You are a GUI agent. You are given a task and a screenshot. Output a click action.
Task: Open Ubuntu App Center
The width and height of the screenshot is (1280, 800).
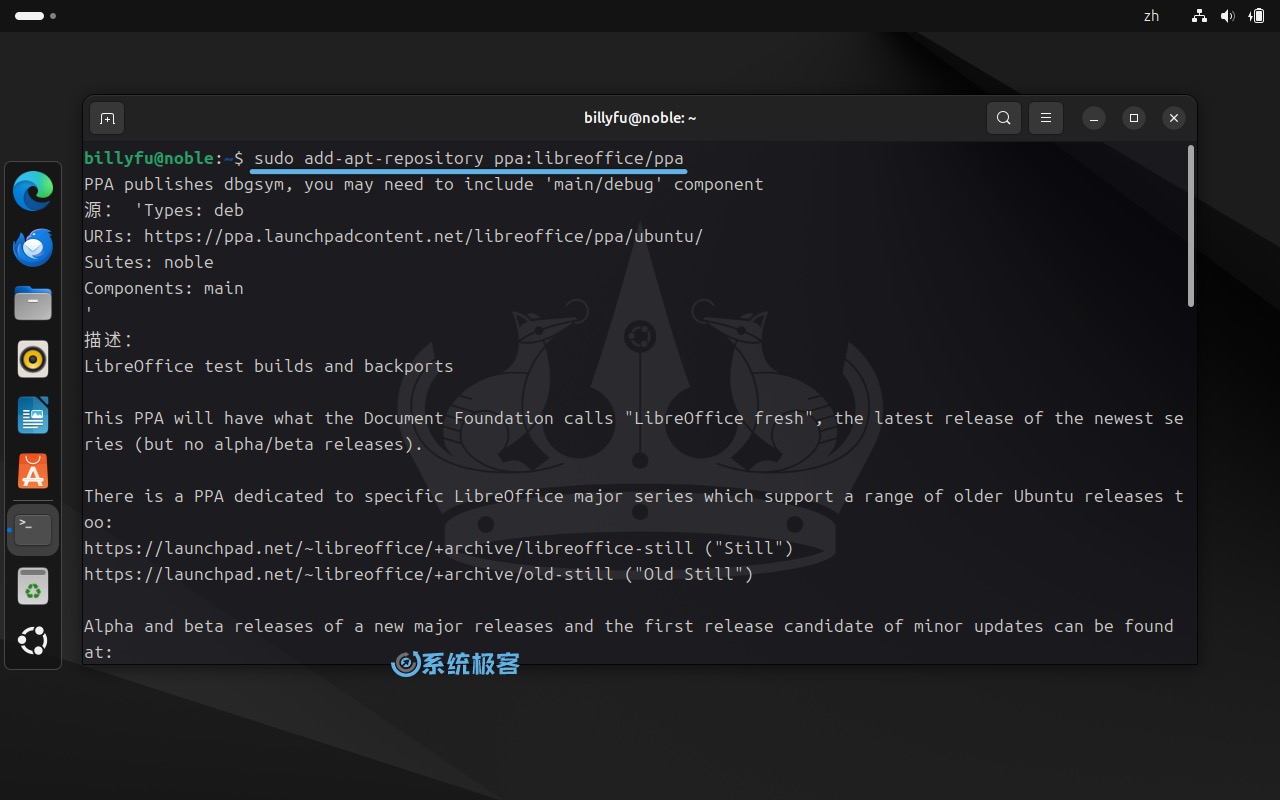[x=33, y=471]
